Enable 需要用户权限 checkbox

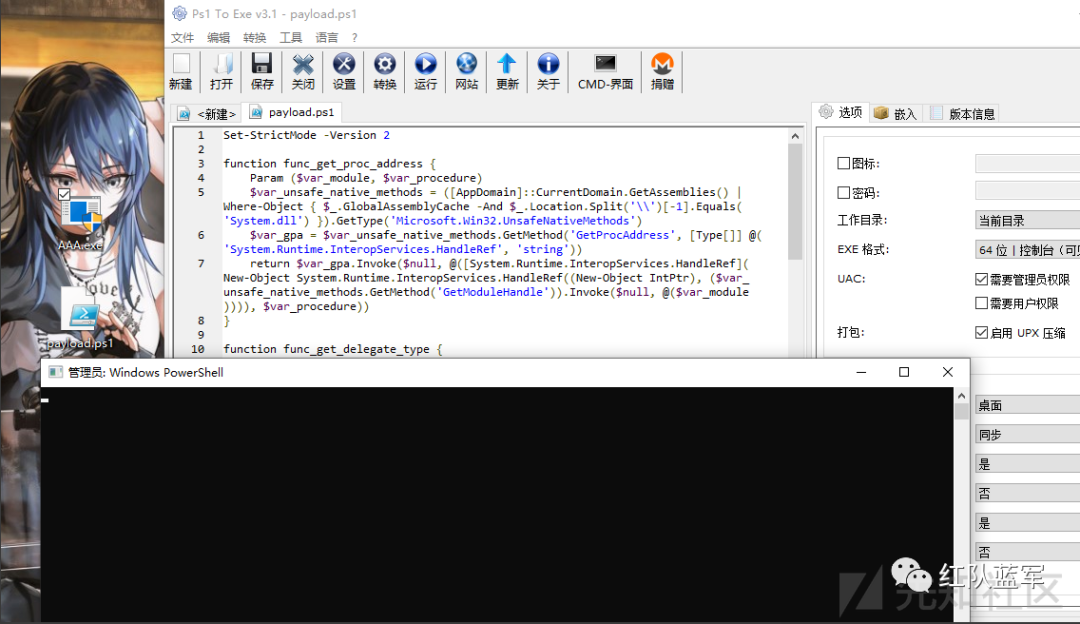click(982, 303)
